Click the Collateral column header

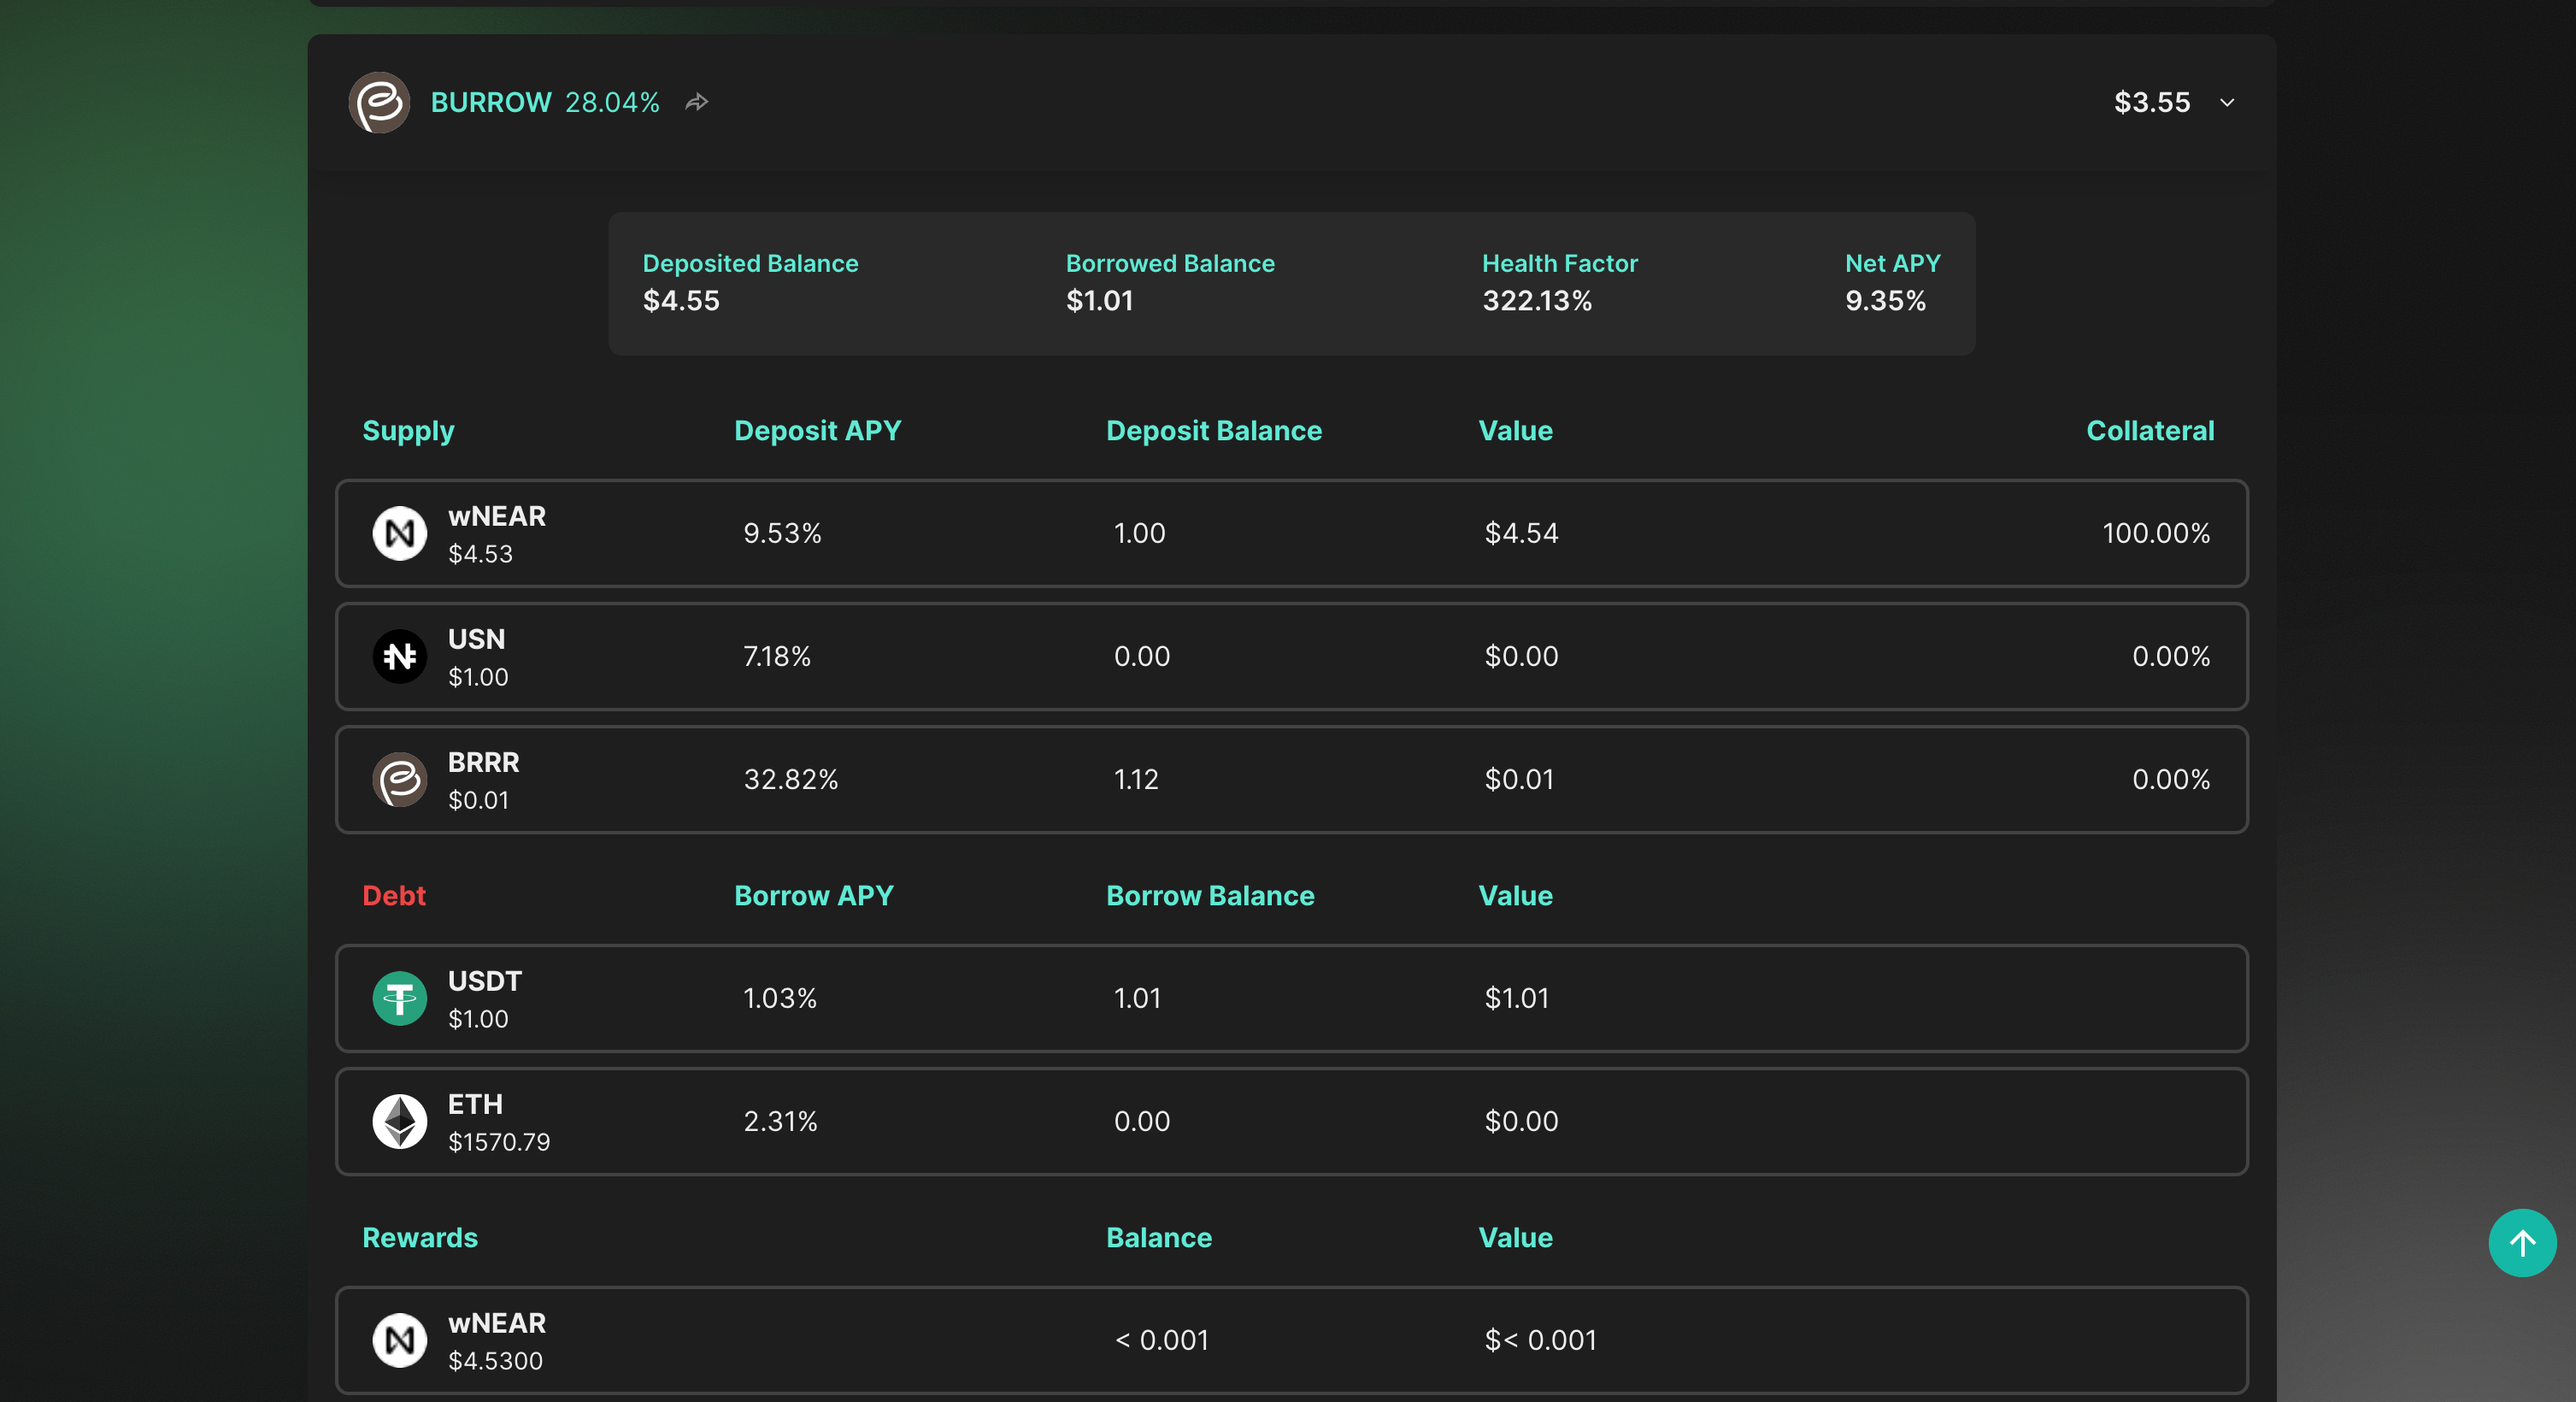click(2149, 431)
